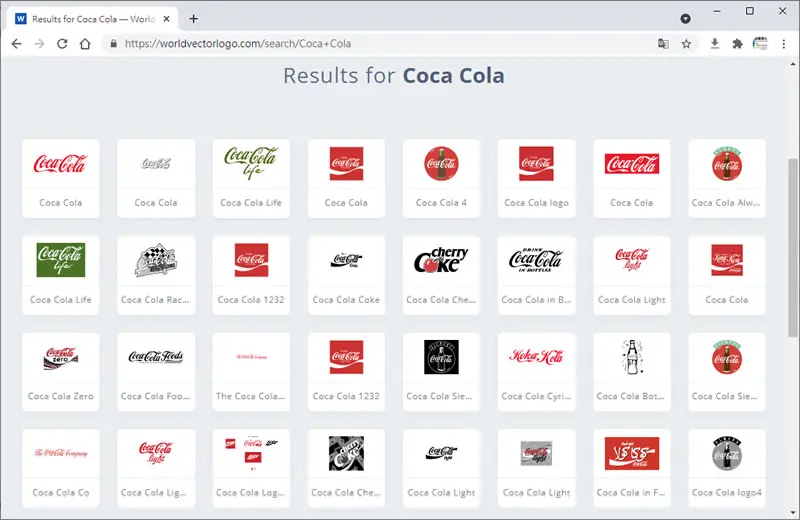
Task: Open Chrome three-dot menu
Action: [x=784, y=44]
